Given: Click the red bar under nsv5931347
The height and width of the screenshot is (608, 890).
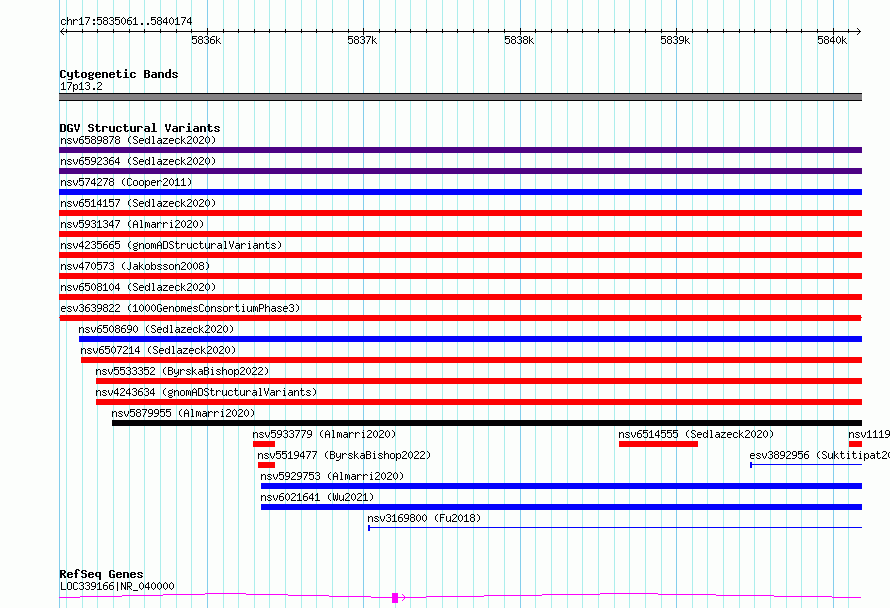Looking at the screenshot, I should point(460,234).
